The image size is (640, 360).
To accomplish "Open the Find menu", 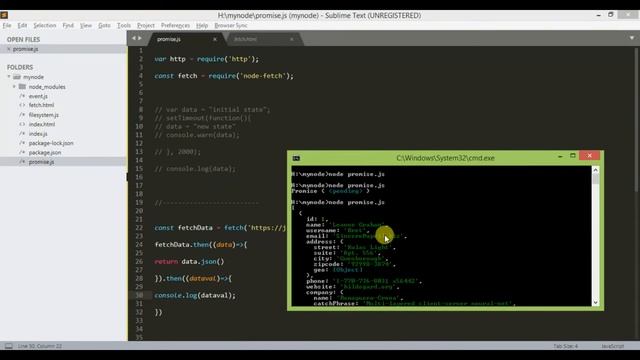I will [68, 25].
